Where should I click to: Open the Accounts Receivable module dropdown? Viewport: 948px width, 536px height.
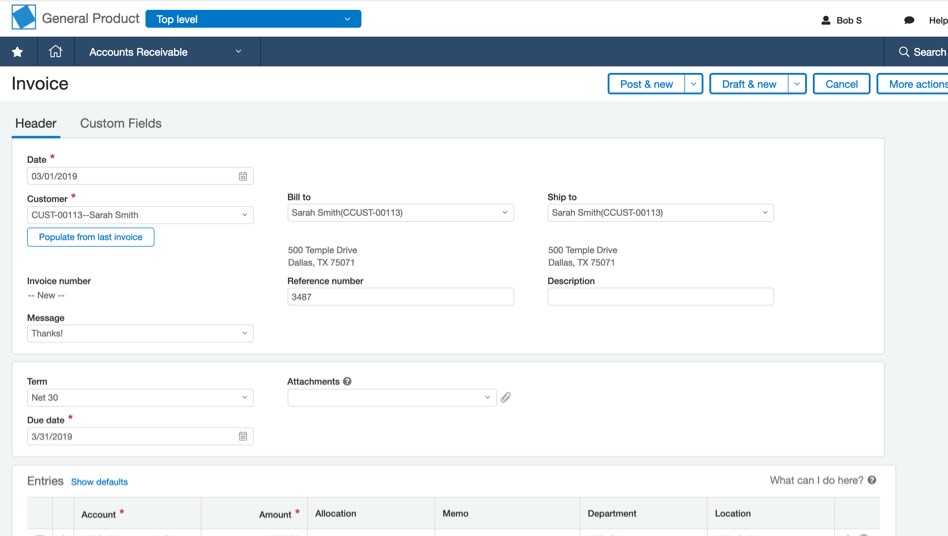pos(167,52)
